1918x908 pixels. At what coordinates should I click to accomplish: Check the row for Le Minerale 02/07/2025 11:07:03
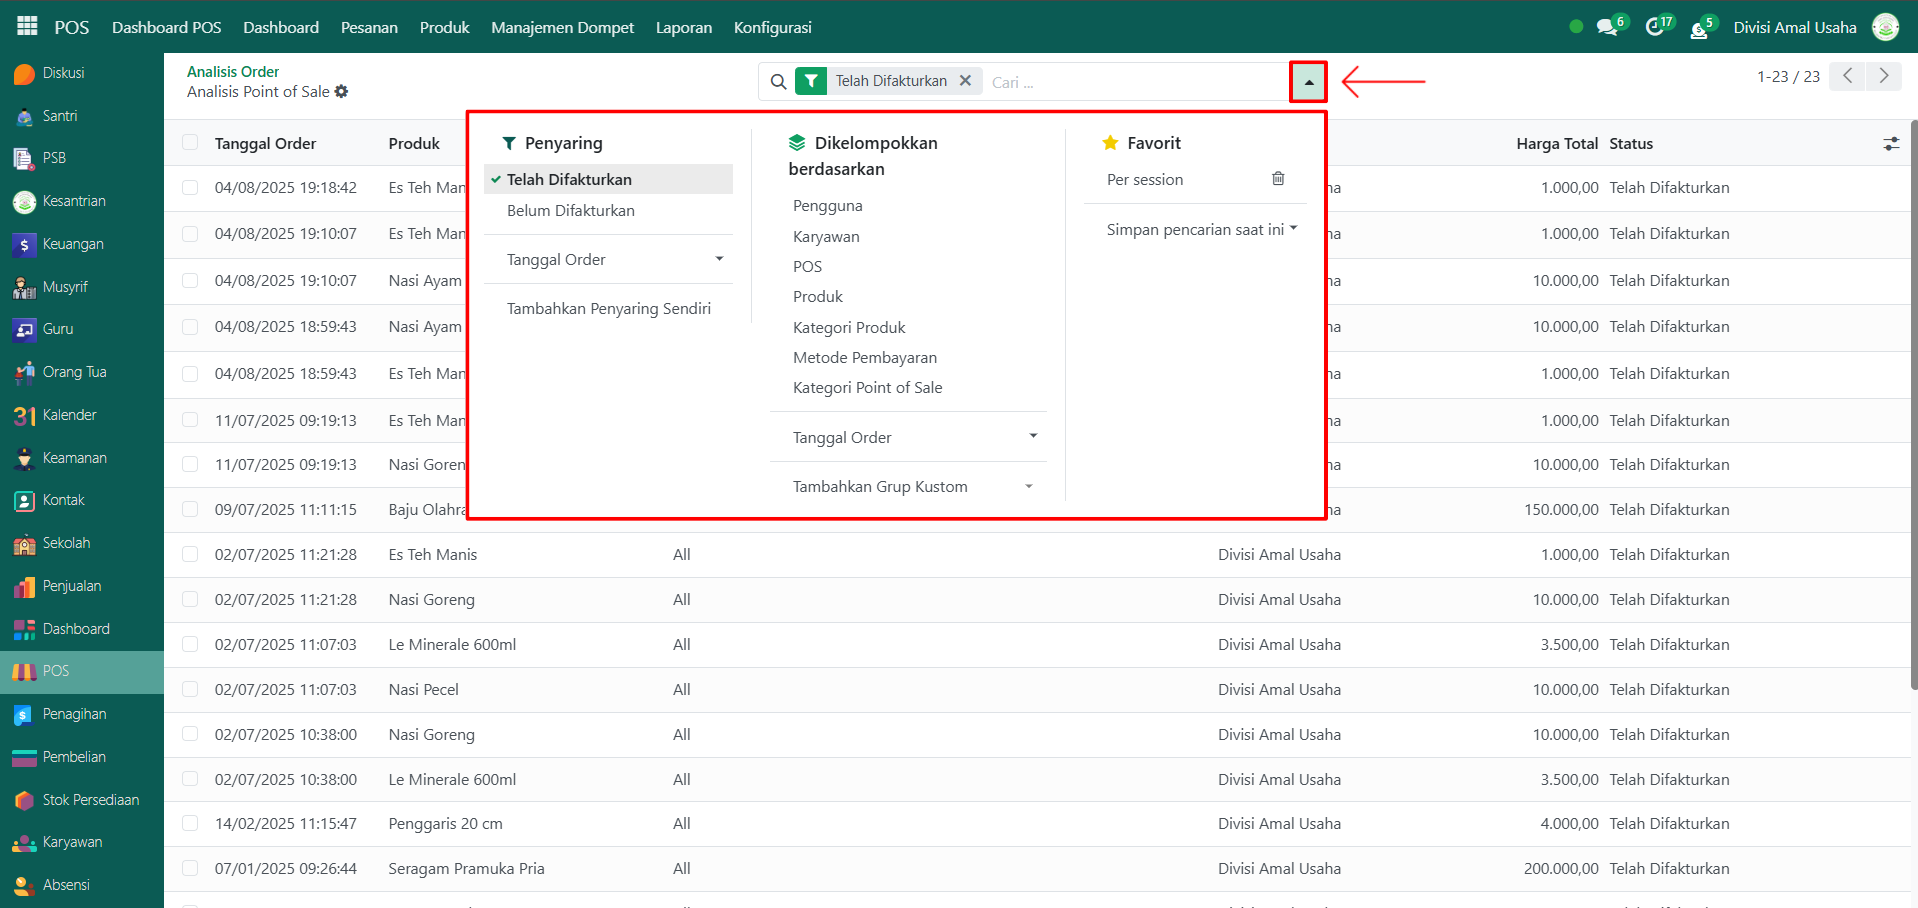point(190,645)
